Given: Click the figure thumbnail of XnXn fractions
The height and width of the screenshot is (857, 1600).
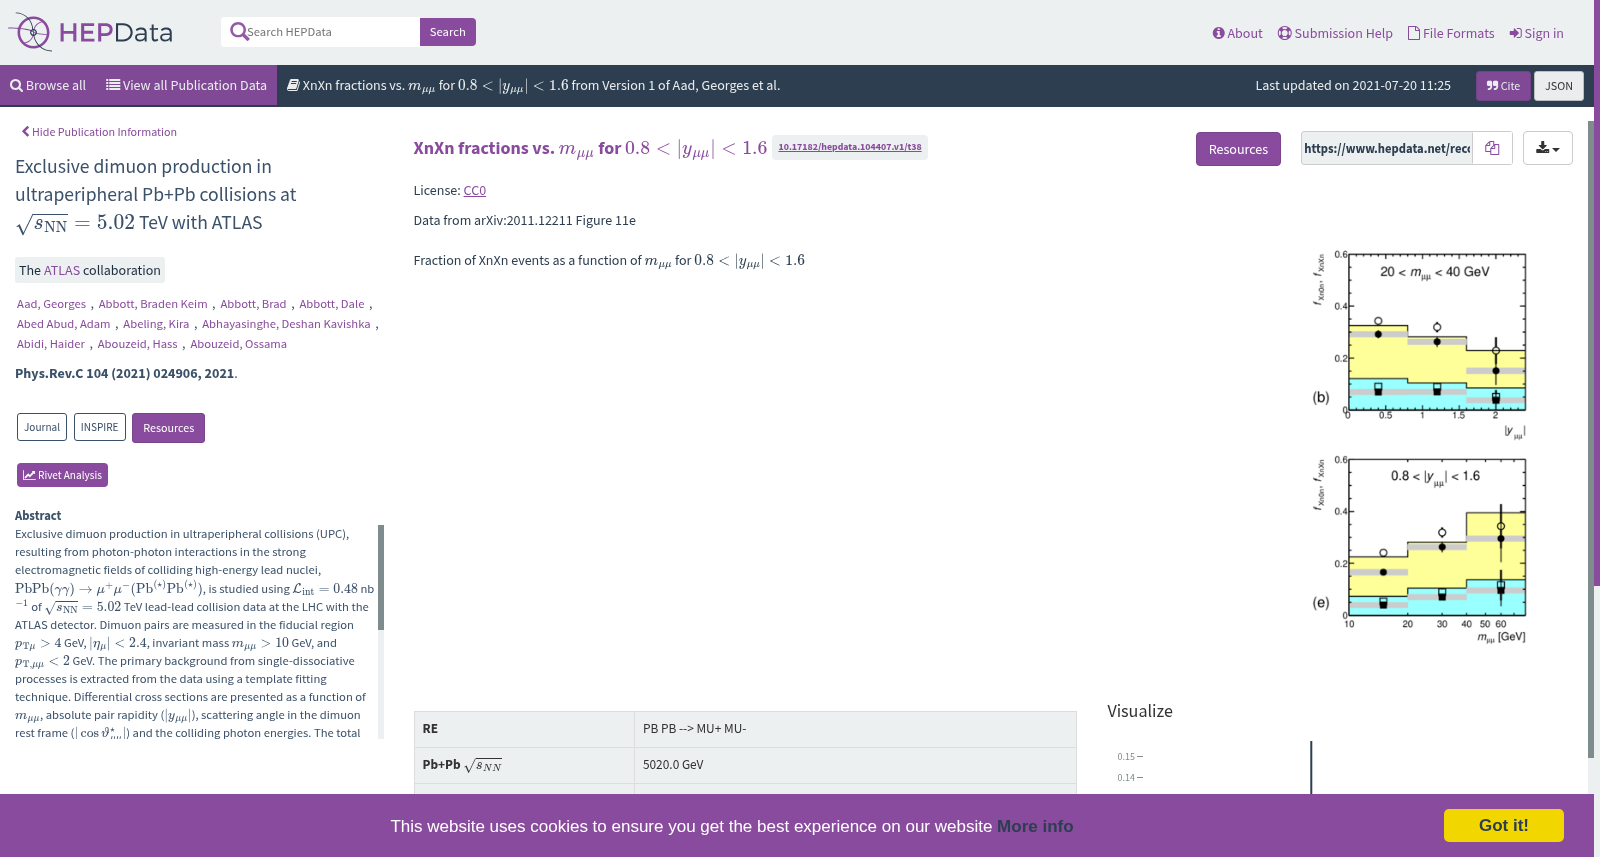Looking at the screenshot, I should tap(1420, 445).
